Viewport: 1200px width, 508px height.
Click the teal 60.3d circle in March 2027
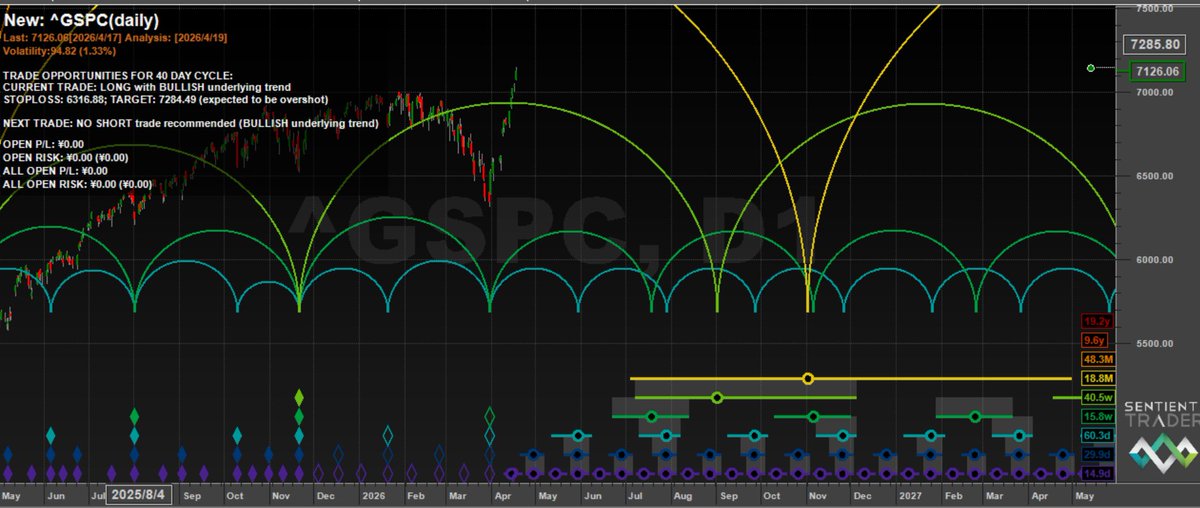tap(1019, 435)
